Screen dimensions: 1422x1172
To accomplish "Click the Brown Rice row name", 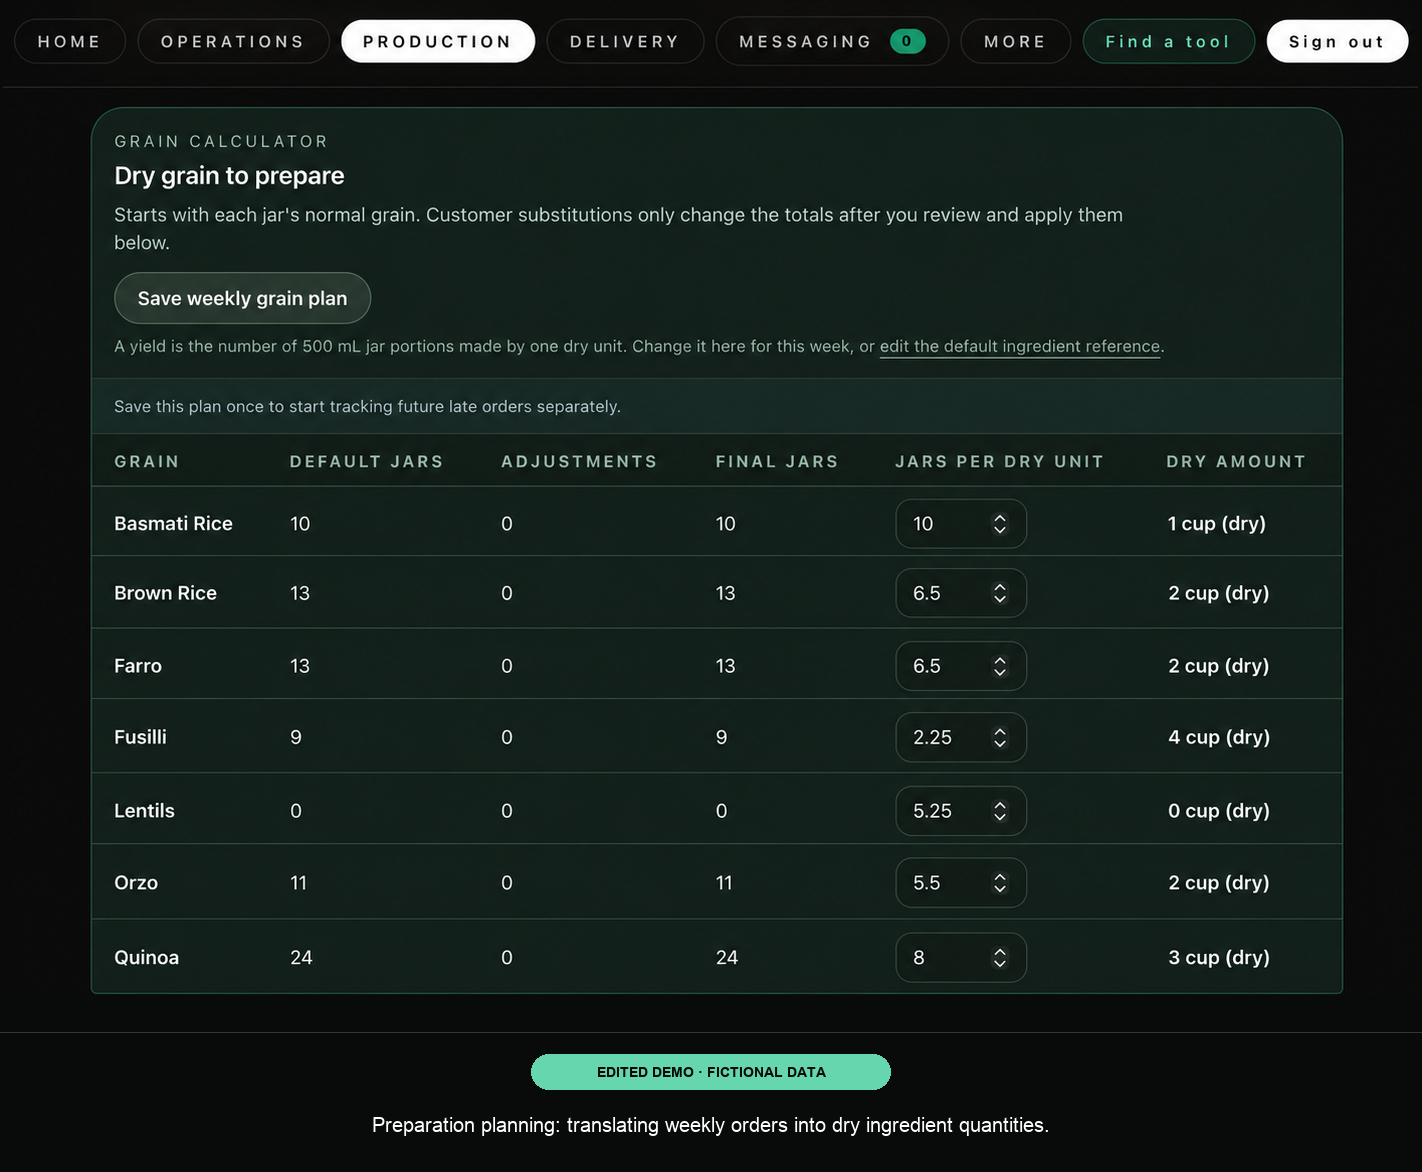I will coord(165,593).
